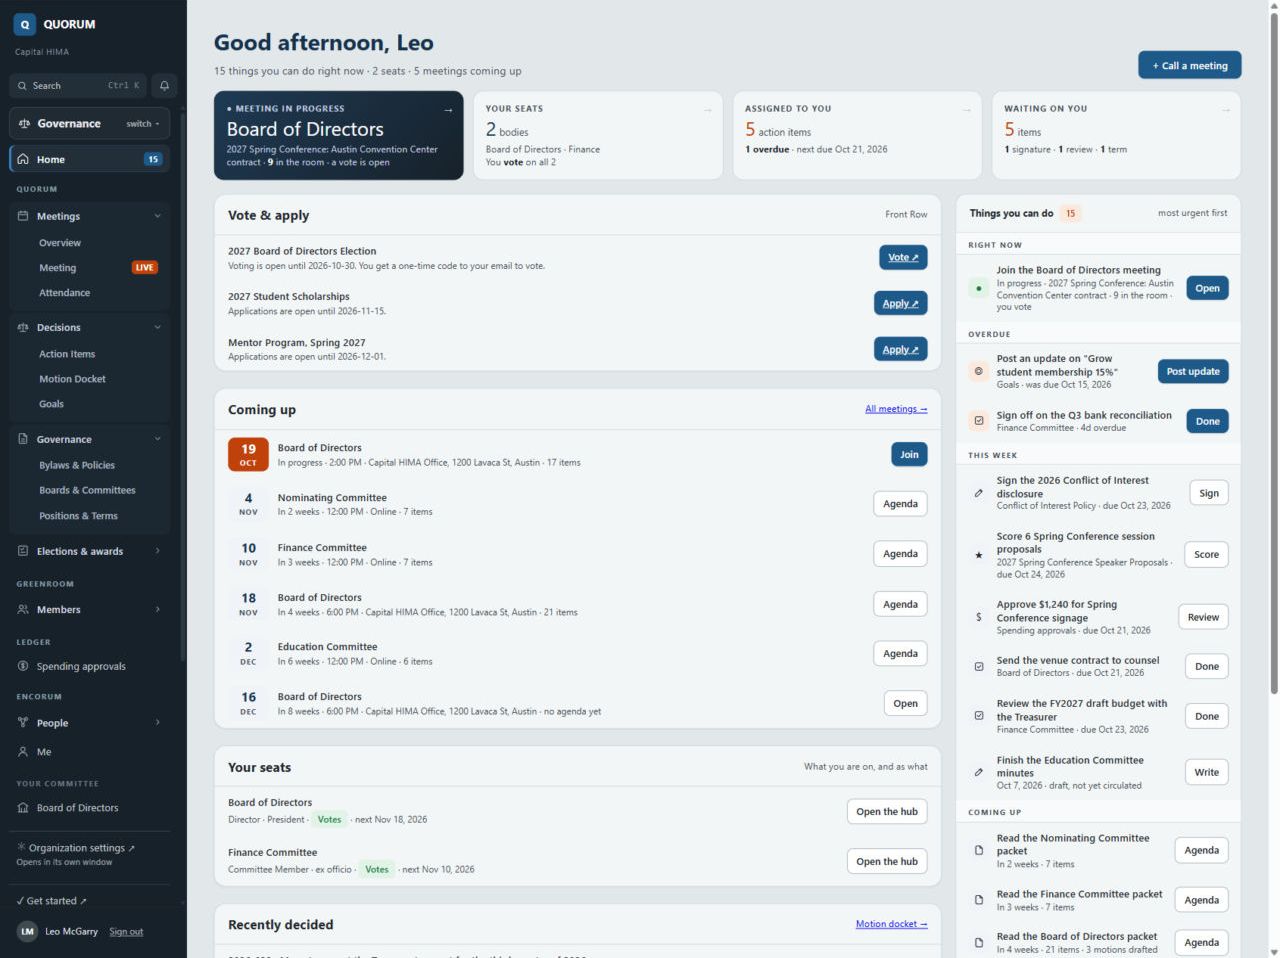Click the notifications bell icon

[165, 86]
